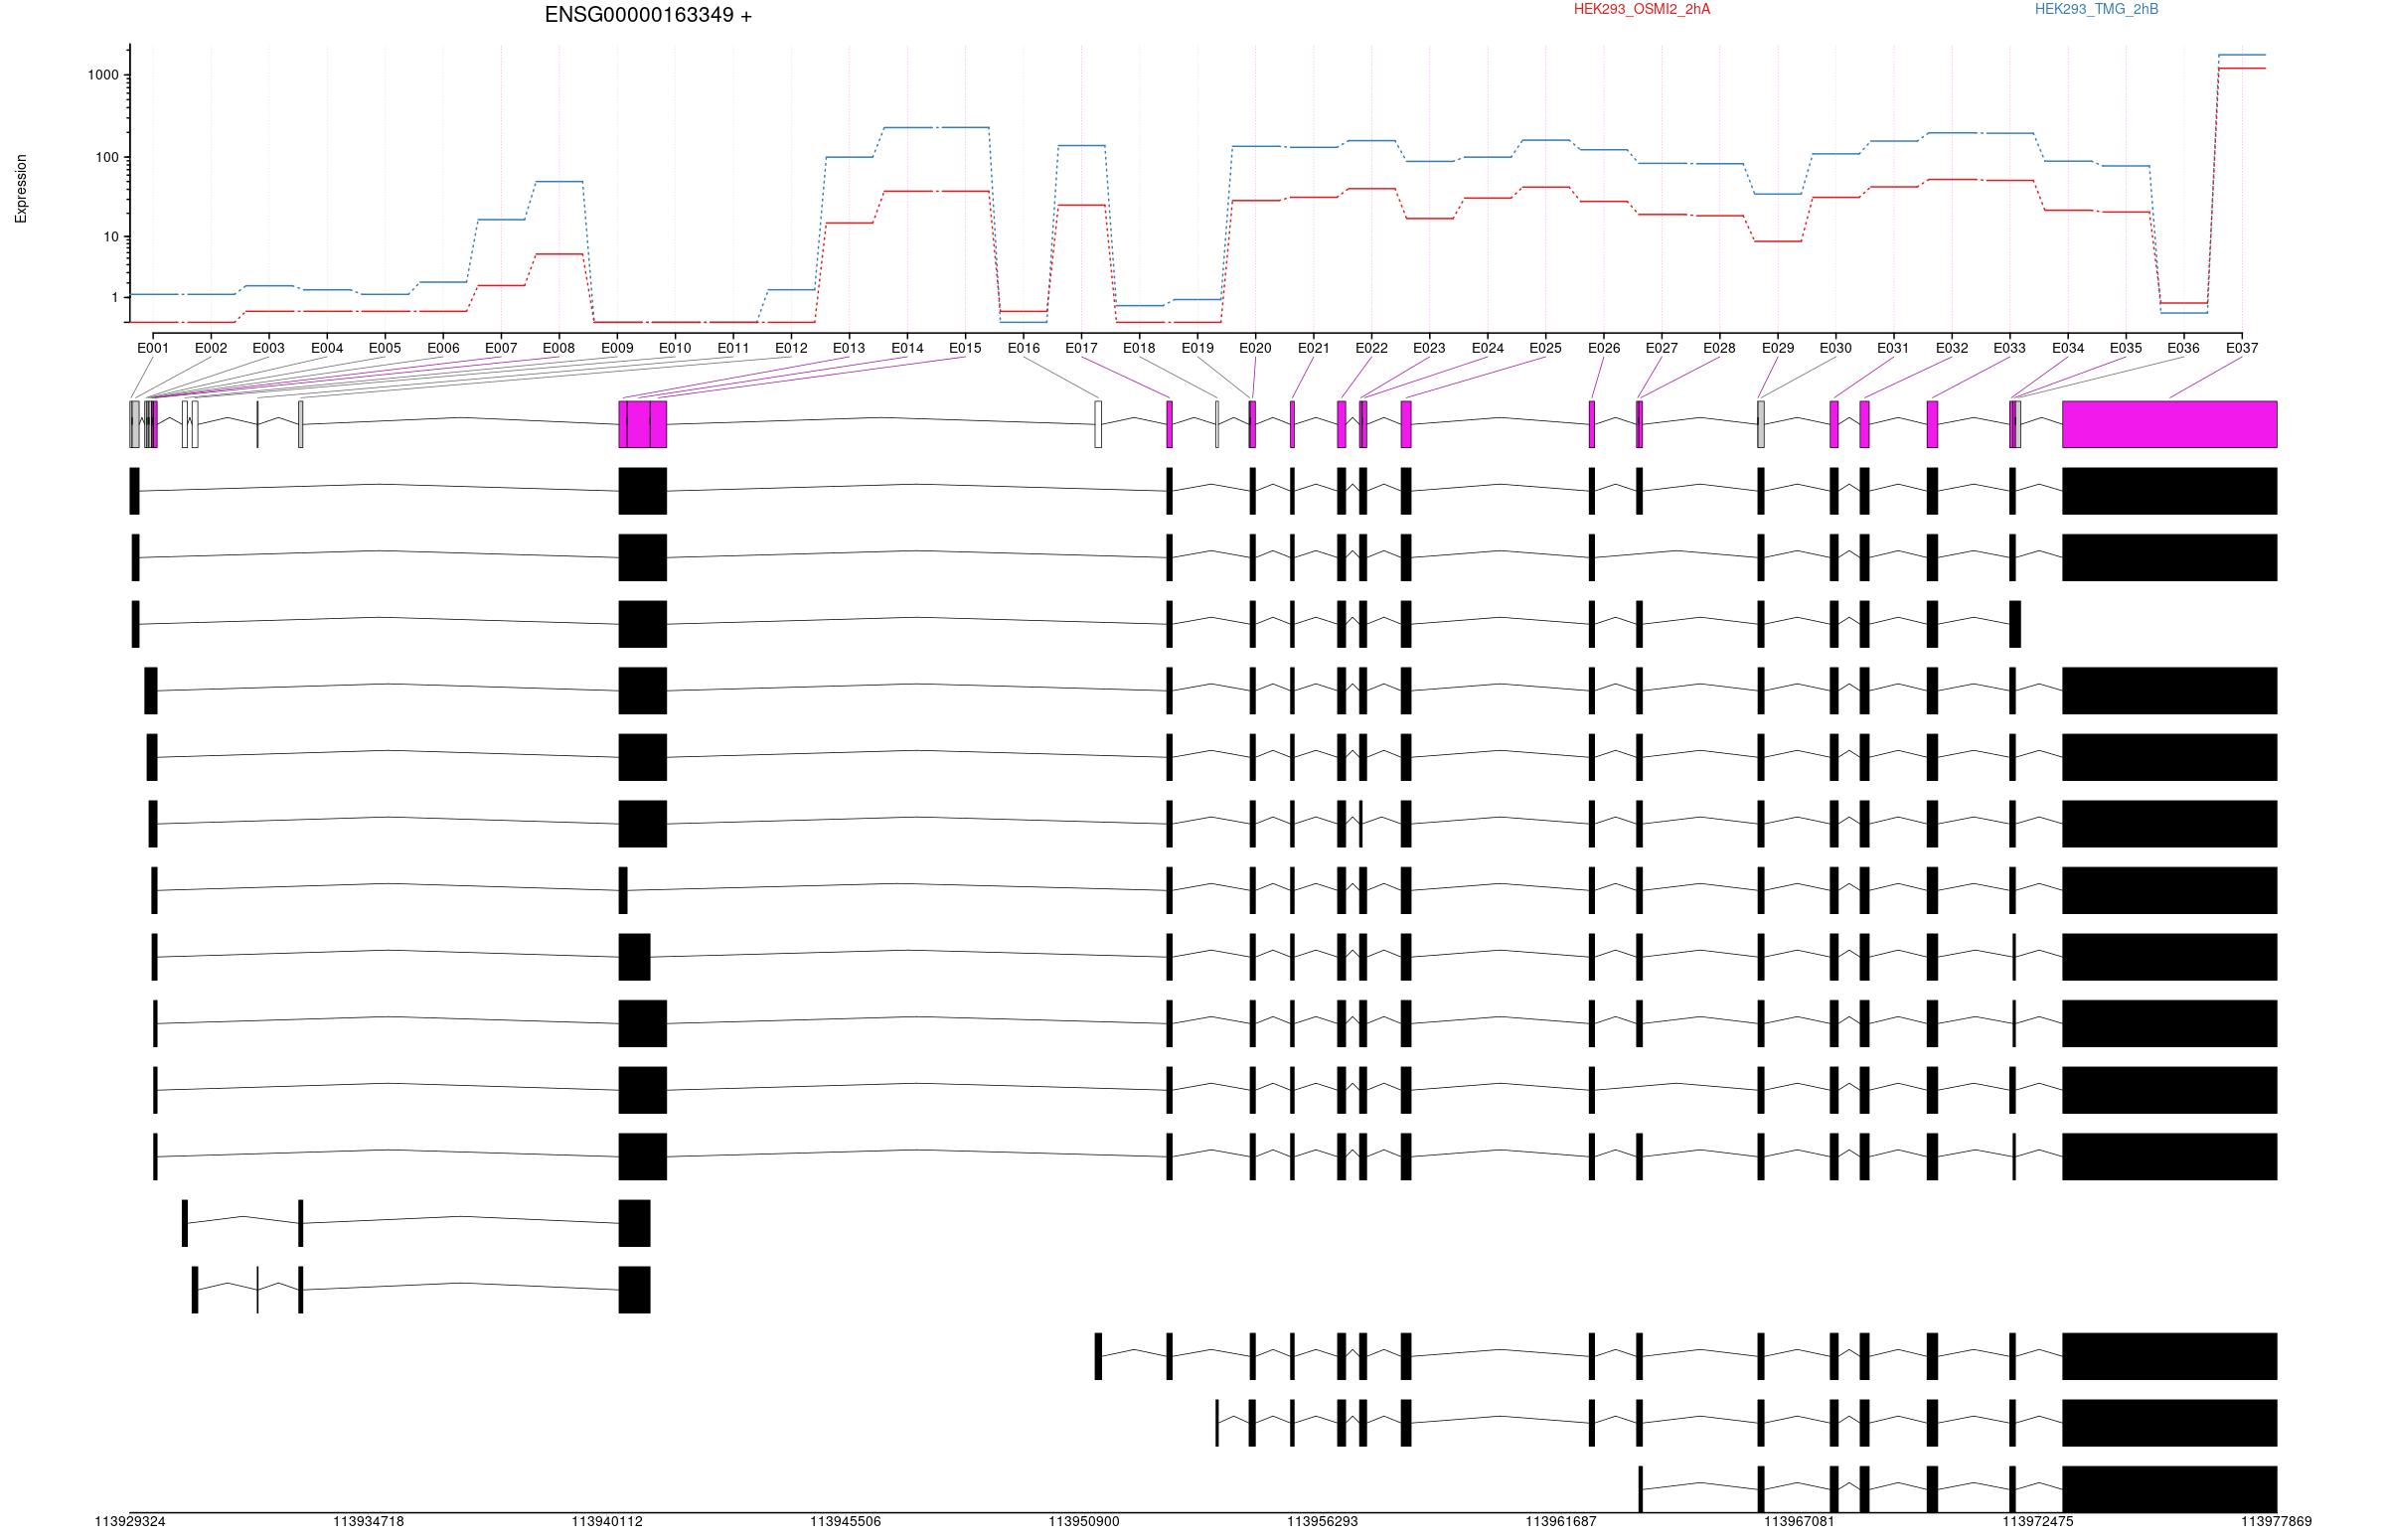2385x1540 pixels.
Task: Pick exon label E003
Action: coord(269,348)
